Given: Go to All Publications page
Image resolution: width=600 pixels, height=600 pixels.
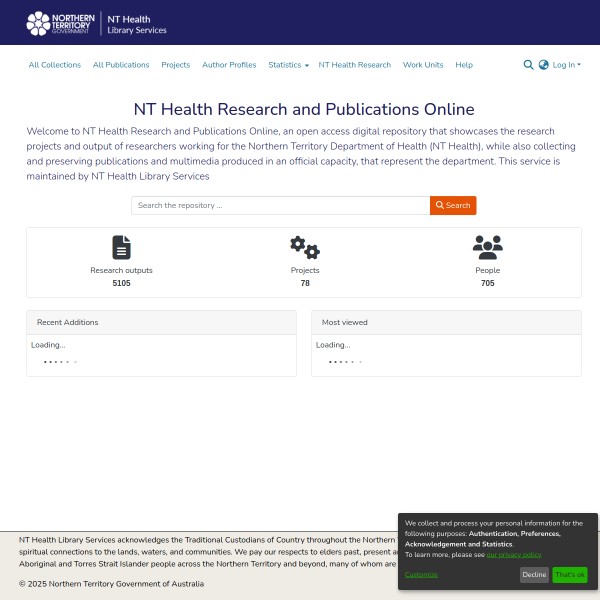Looking at the screenshot, I should pyautogui.click(x=121, y=65).
